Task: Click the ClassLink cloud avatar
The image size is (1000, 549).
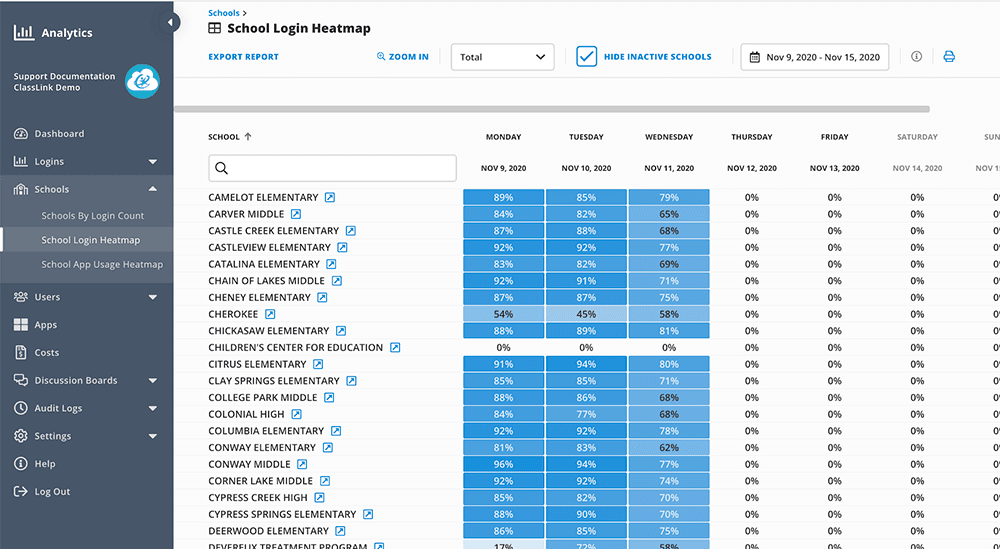Action: tap(142, 82)
